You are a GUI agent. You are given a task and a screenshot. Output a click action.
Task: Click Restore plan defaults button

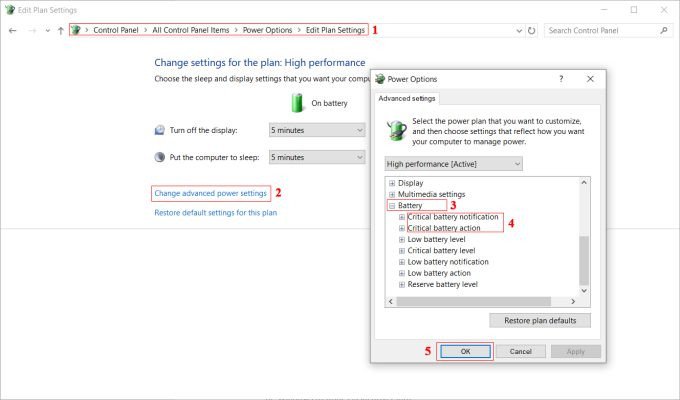pos(540,320)
